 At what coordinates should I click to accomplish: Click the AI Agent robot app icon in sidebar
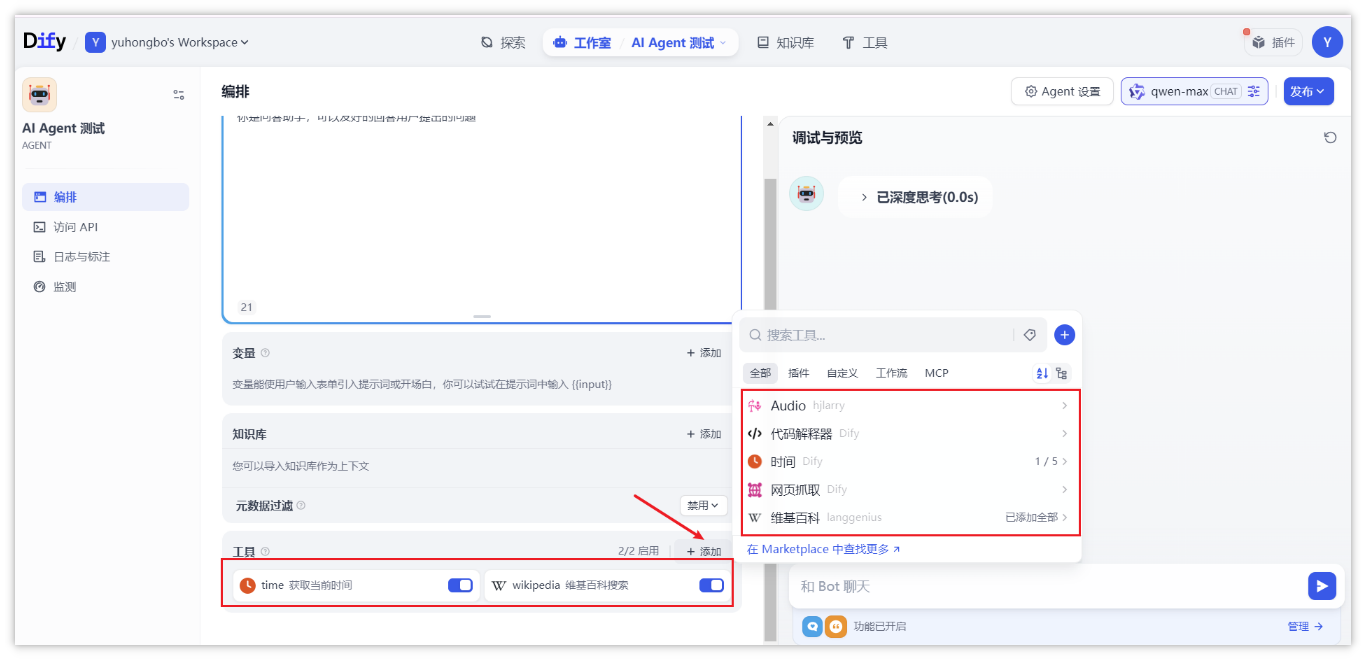coord(40,95)
